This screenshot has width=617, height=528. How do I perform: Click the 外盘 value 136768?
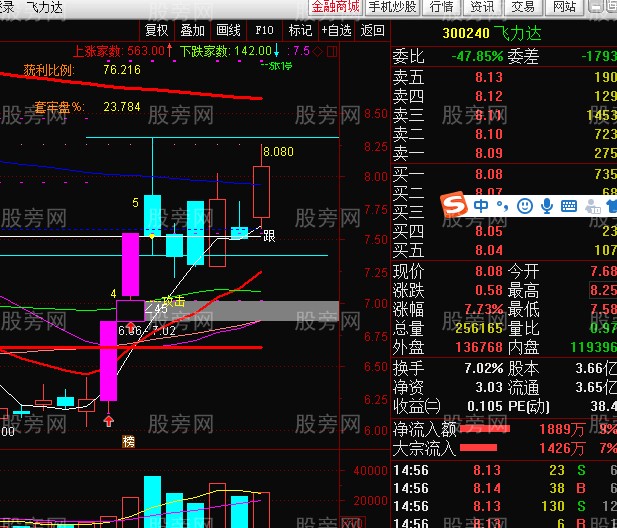479,347
